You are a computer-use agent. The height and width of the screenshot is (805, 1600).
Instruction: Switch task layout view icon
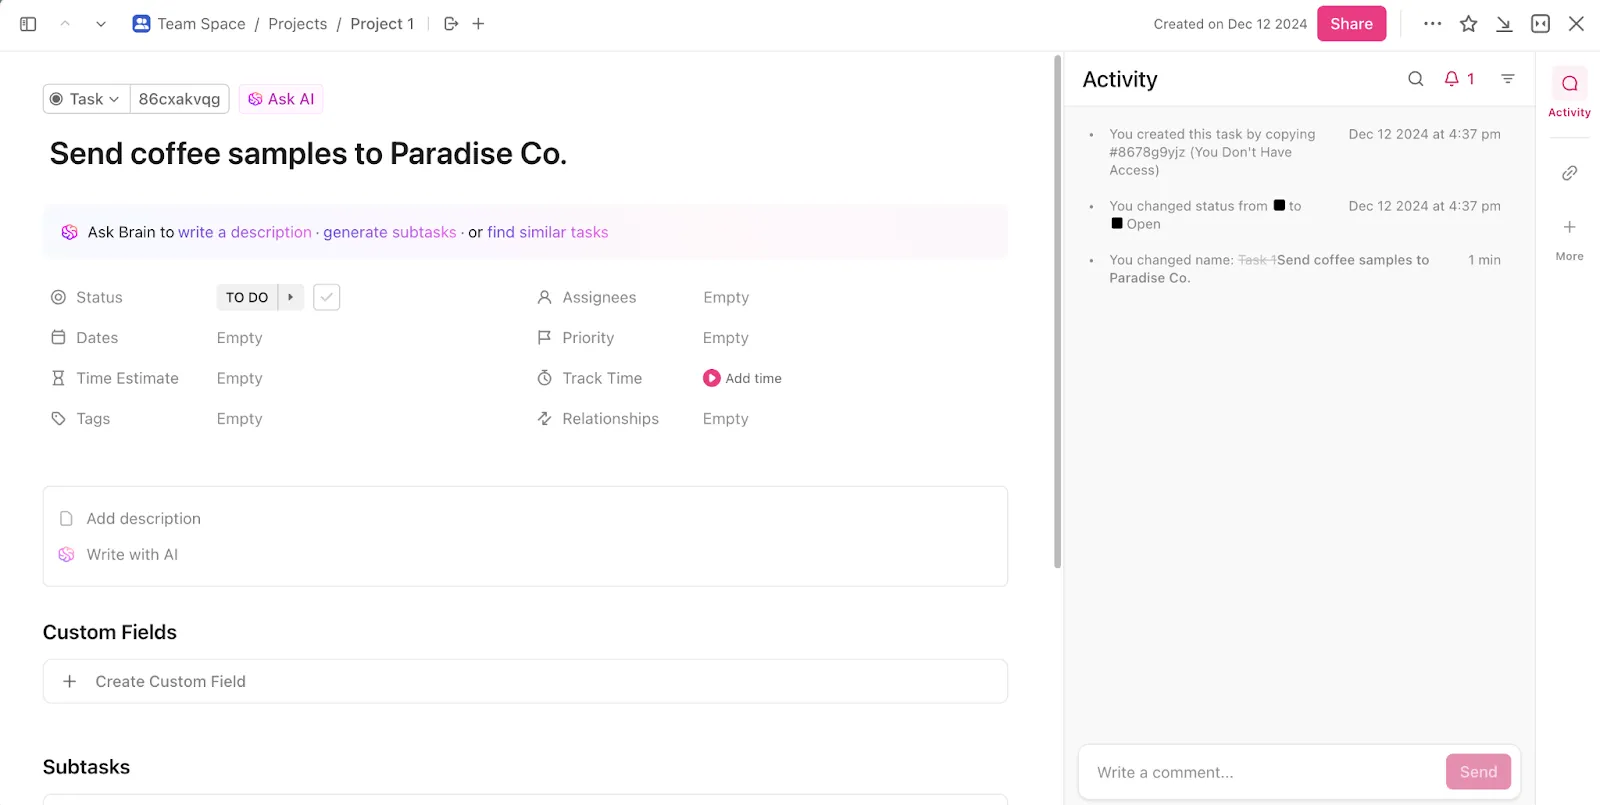click(1541, 24)
